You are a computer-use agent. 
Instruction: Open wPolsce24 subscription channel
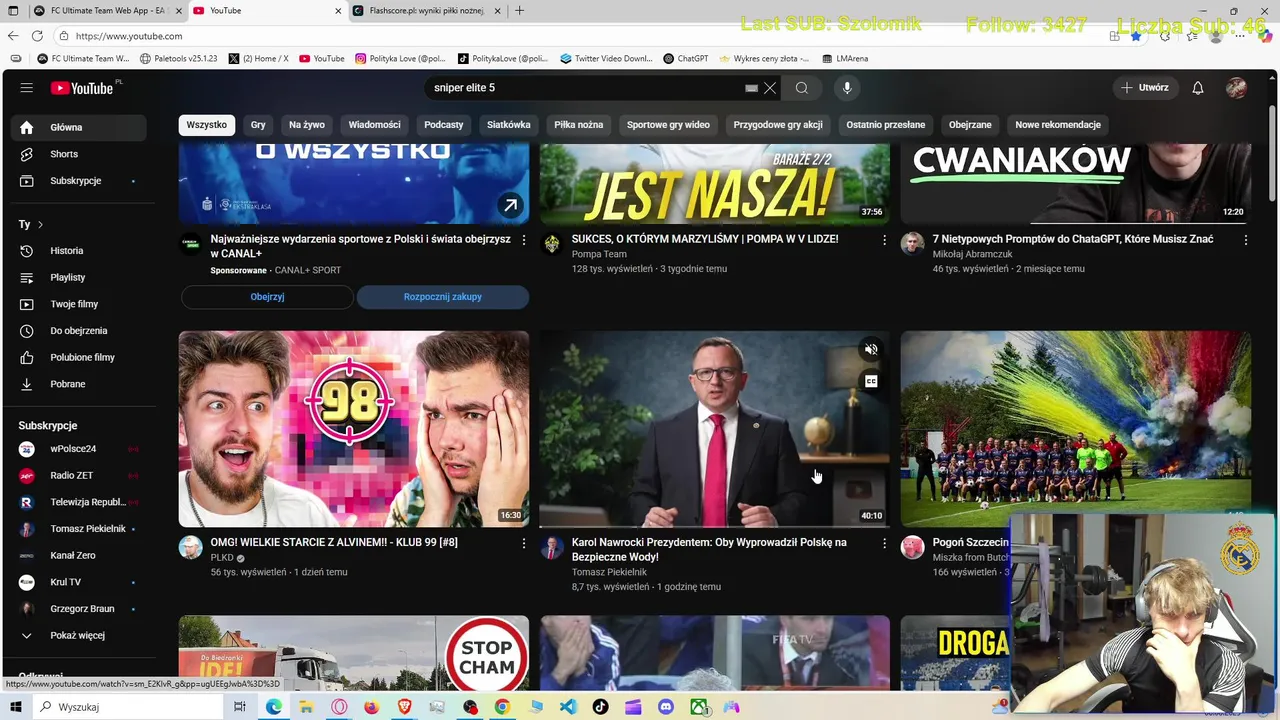pyautogui.click(x=79, y=449)
